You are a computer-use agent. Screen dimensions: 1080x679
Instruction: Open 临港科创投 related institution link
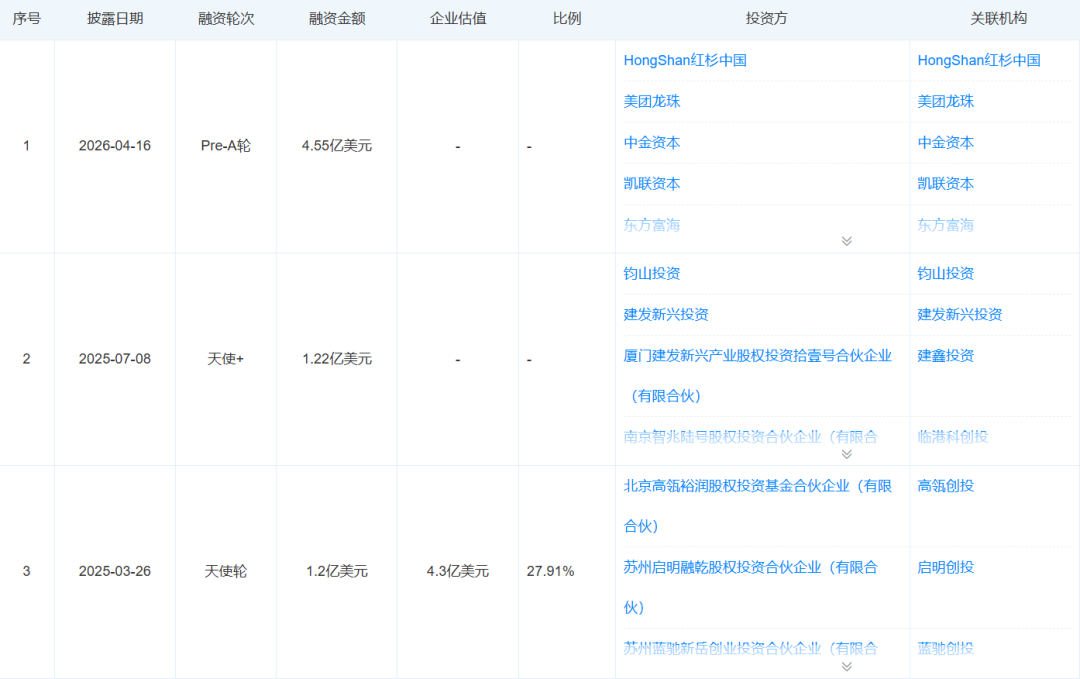pyautogui.click(x=953, y=437)
